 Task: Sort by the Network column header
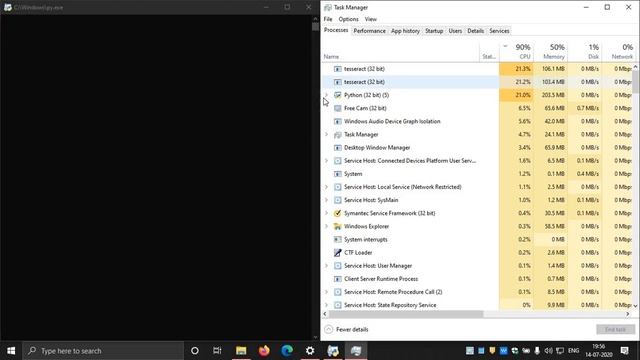(x=618, y=51)
